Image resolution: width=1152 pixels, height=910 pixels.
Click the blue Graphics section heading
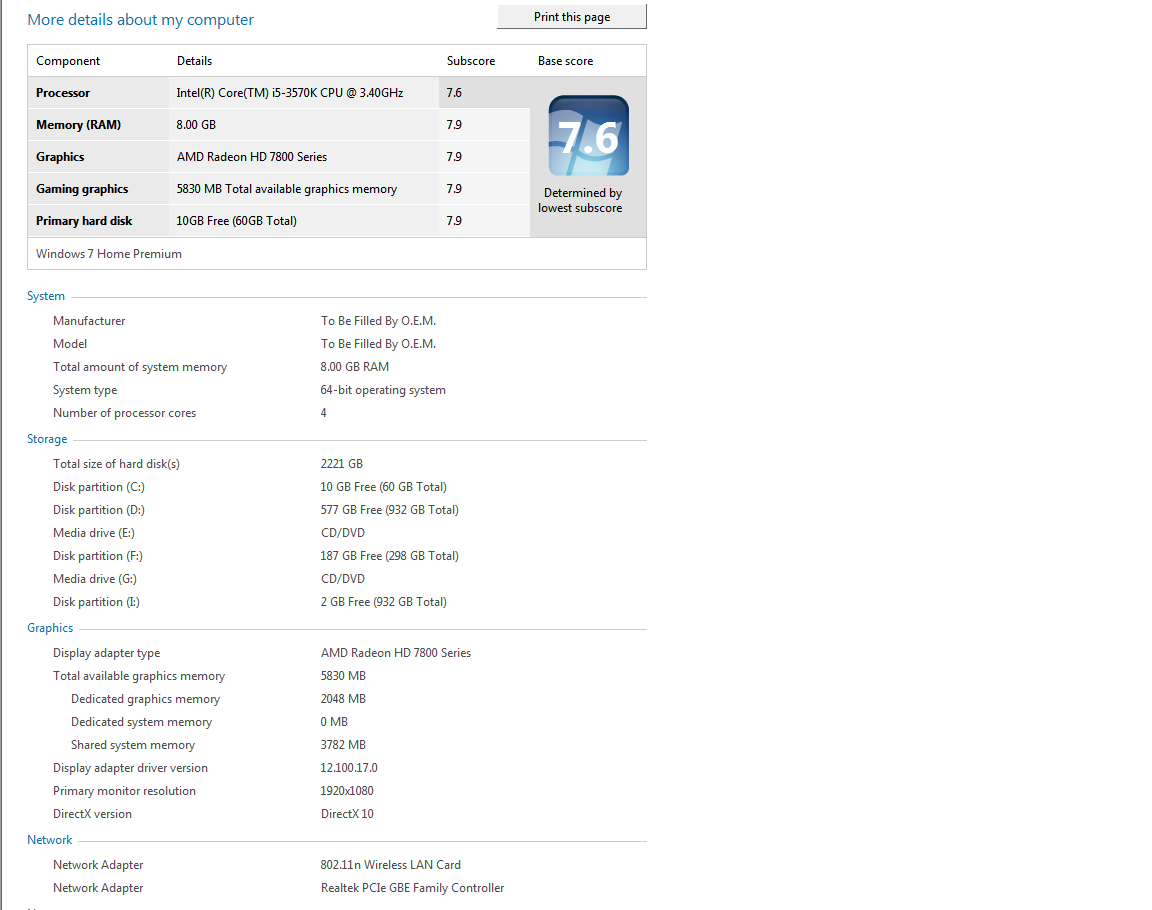click(x=50, y=628)
